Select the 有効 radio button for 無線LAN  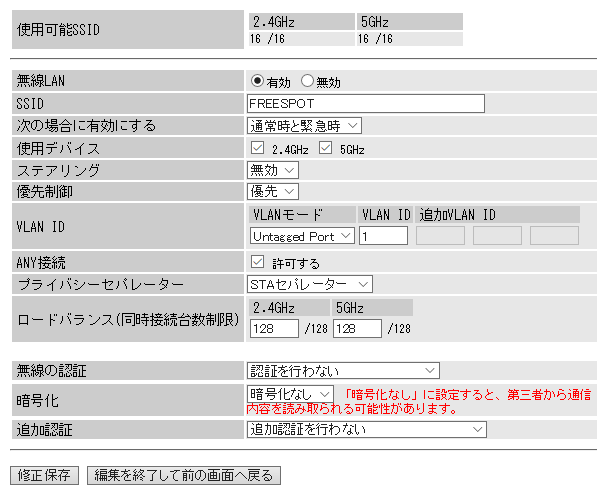tap(257, 81)
